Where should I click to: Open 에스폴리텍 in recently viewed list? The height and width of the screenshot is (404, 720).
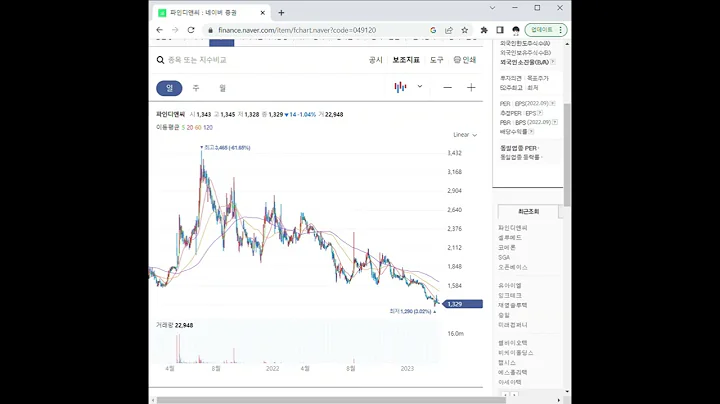click(x=513, y=372)
